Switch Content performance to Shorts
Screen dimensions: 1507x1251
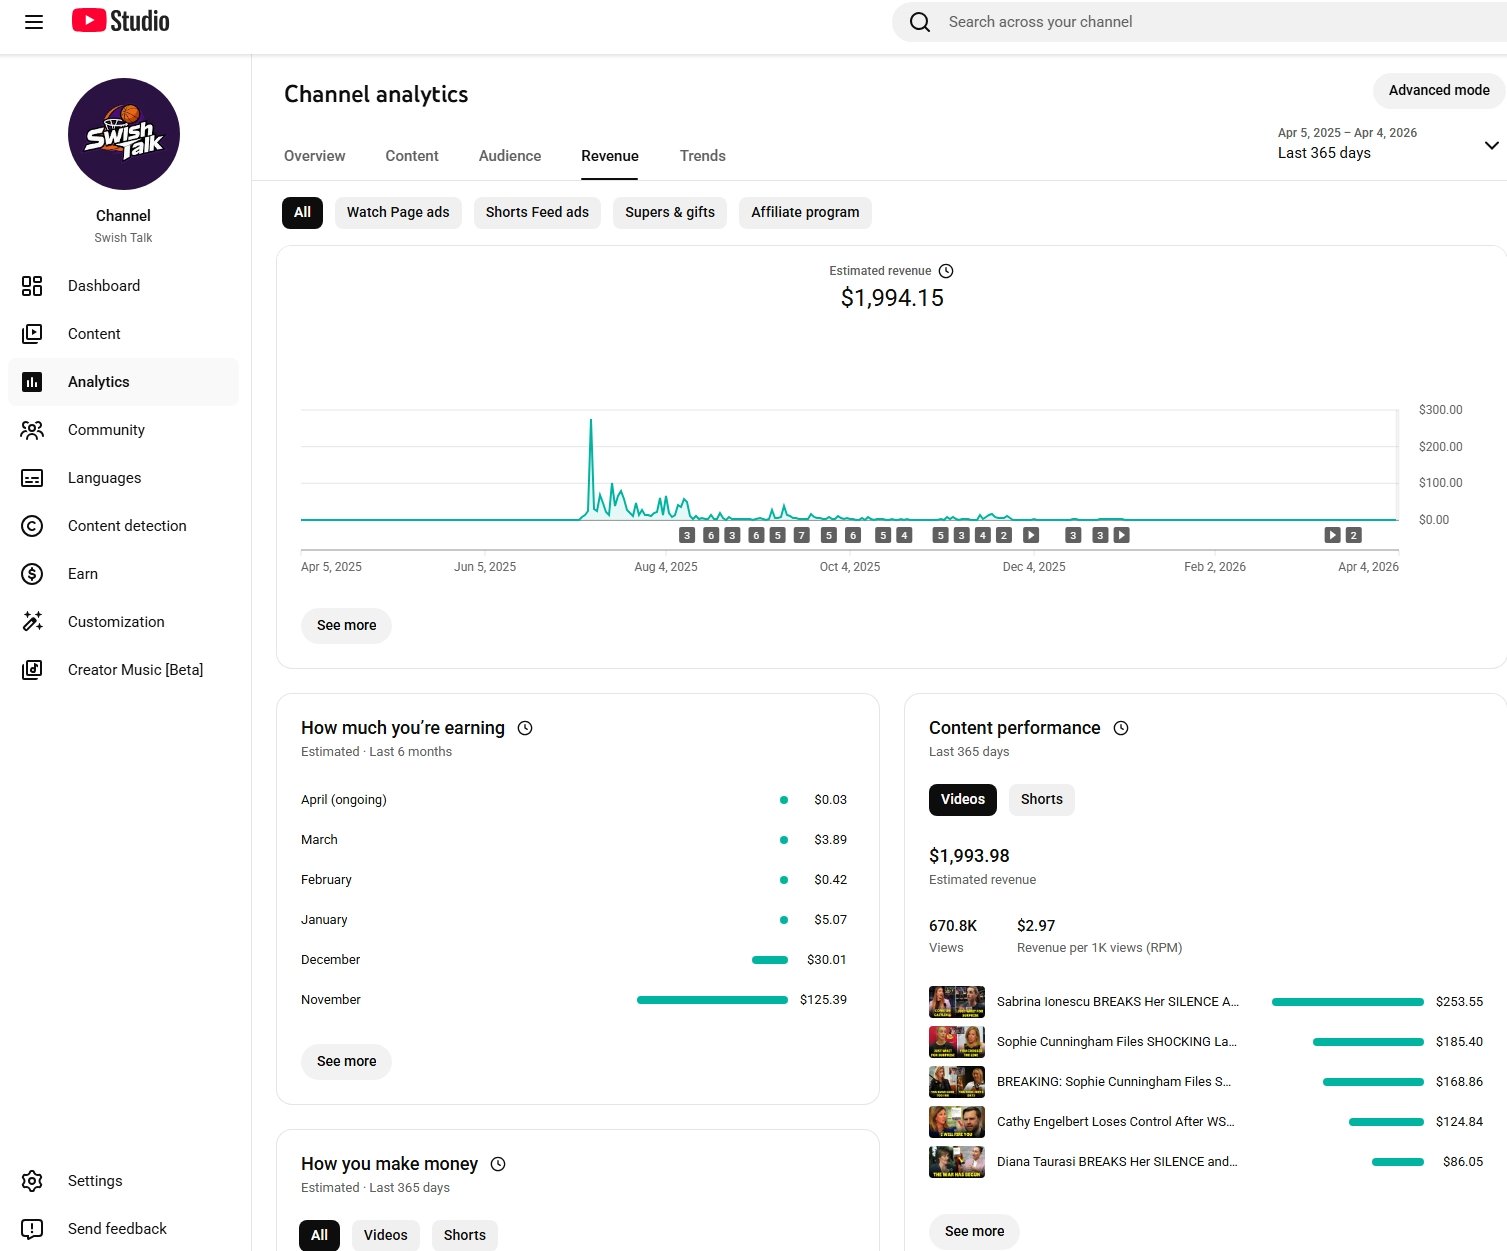[1041, 799]
